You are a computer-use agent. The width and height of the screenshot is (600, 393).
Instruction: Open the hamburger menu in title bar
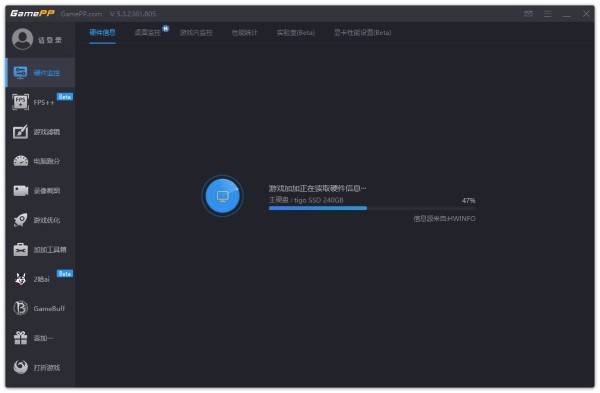548,14
